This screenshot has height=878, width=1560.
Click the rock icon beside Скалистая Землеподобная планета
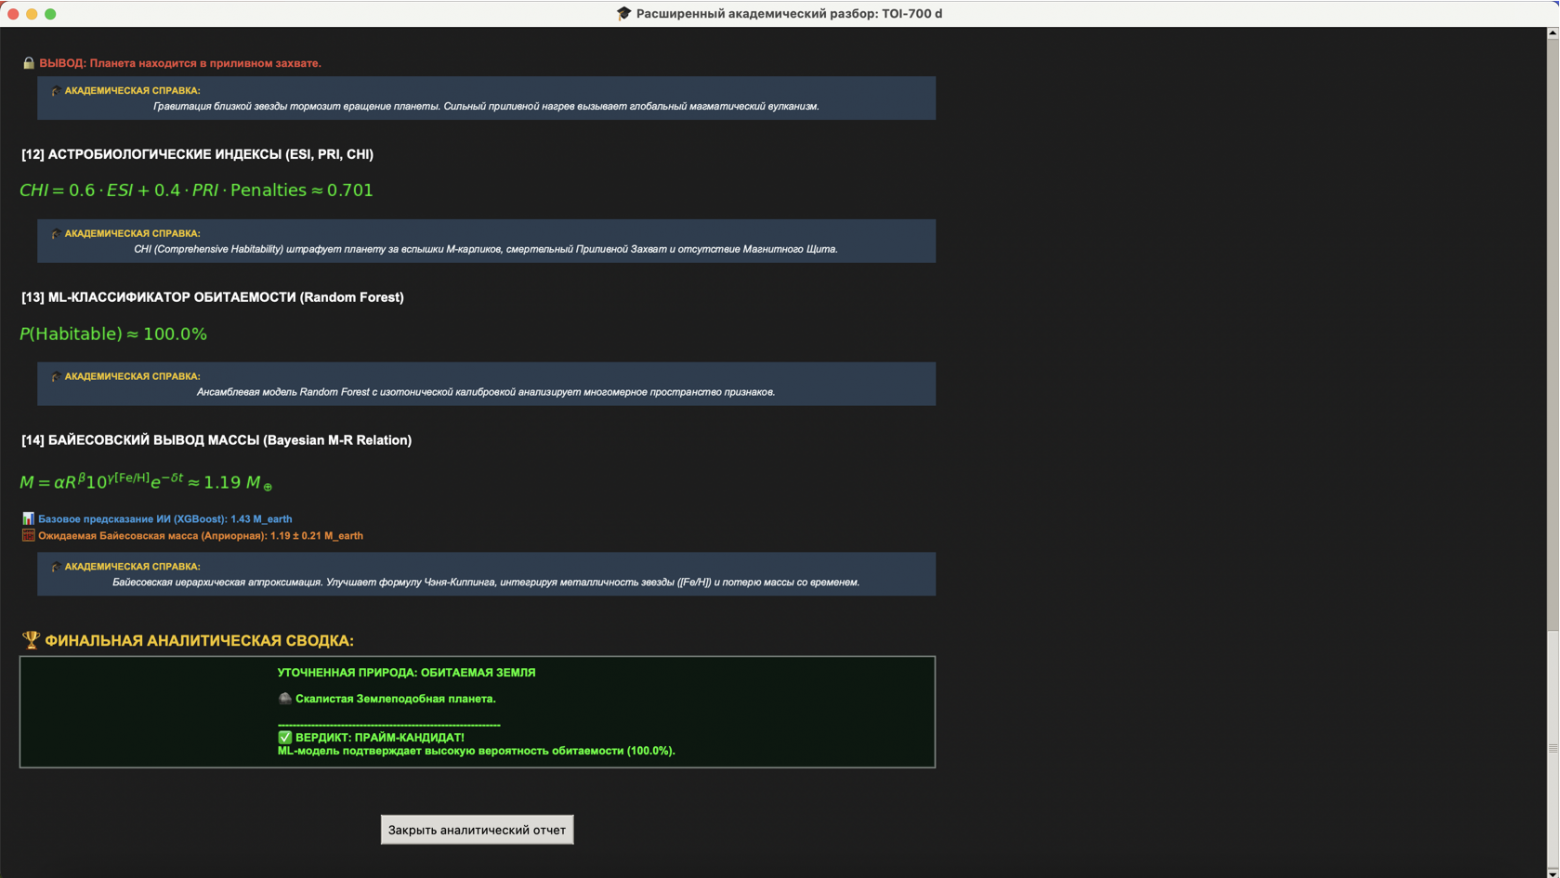[285, 699]
